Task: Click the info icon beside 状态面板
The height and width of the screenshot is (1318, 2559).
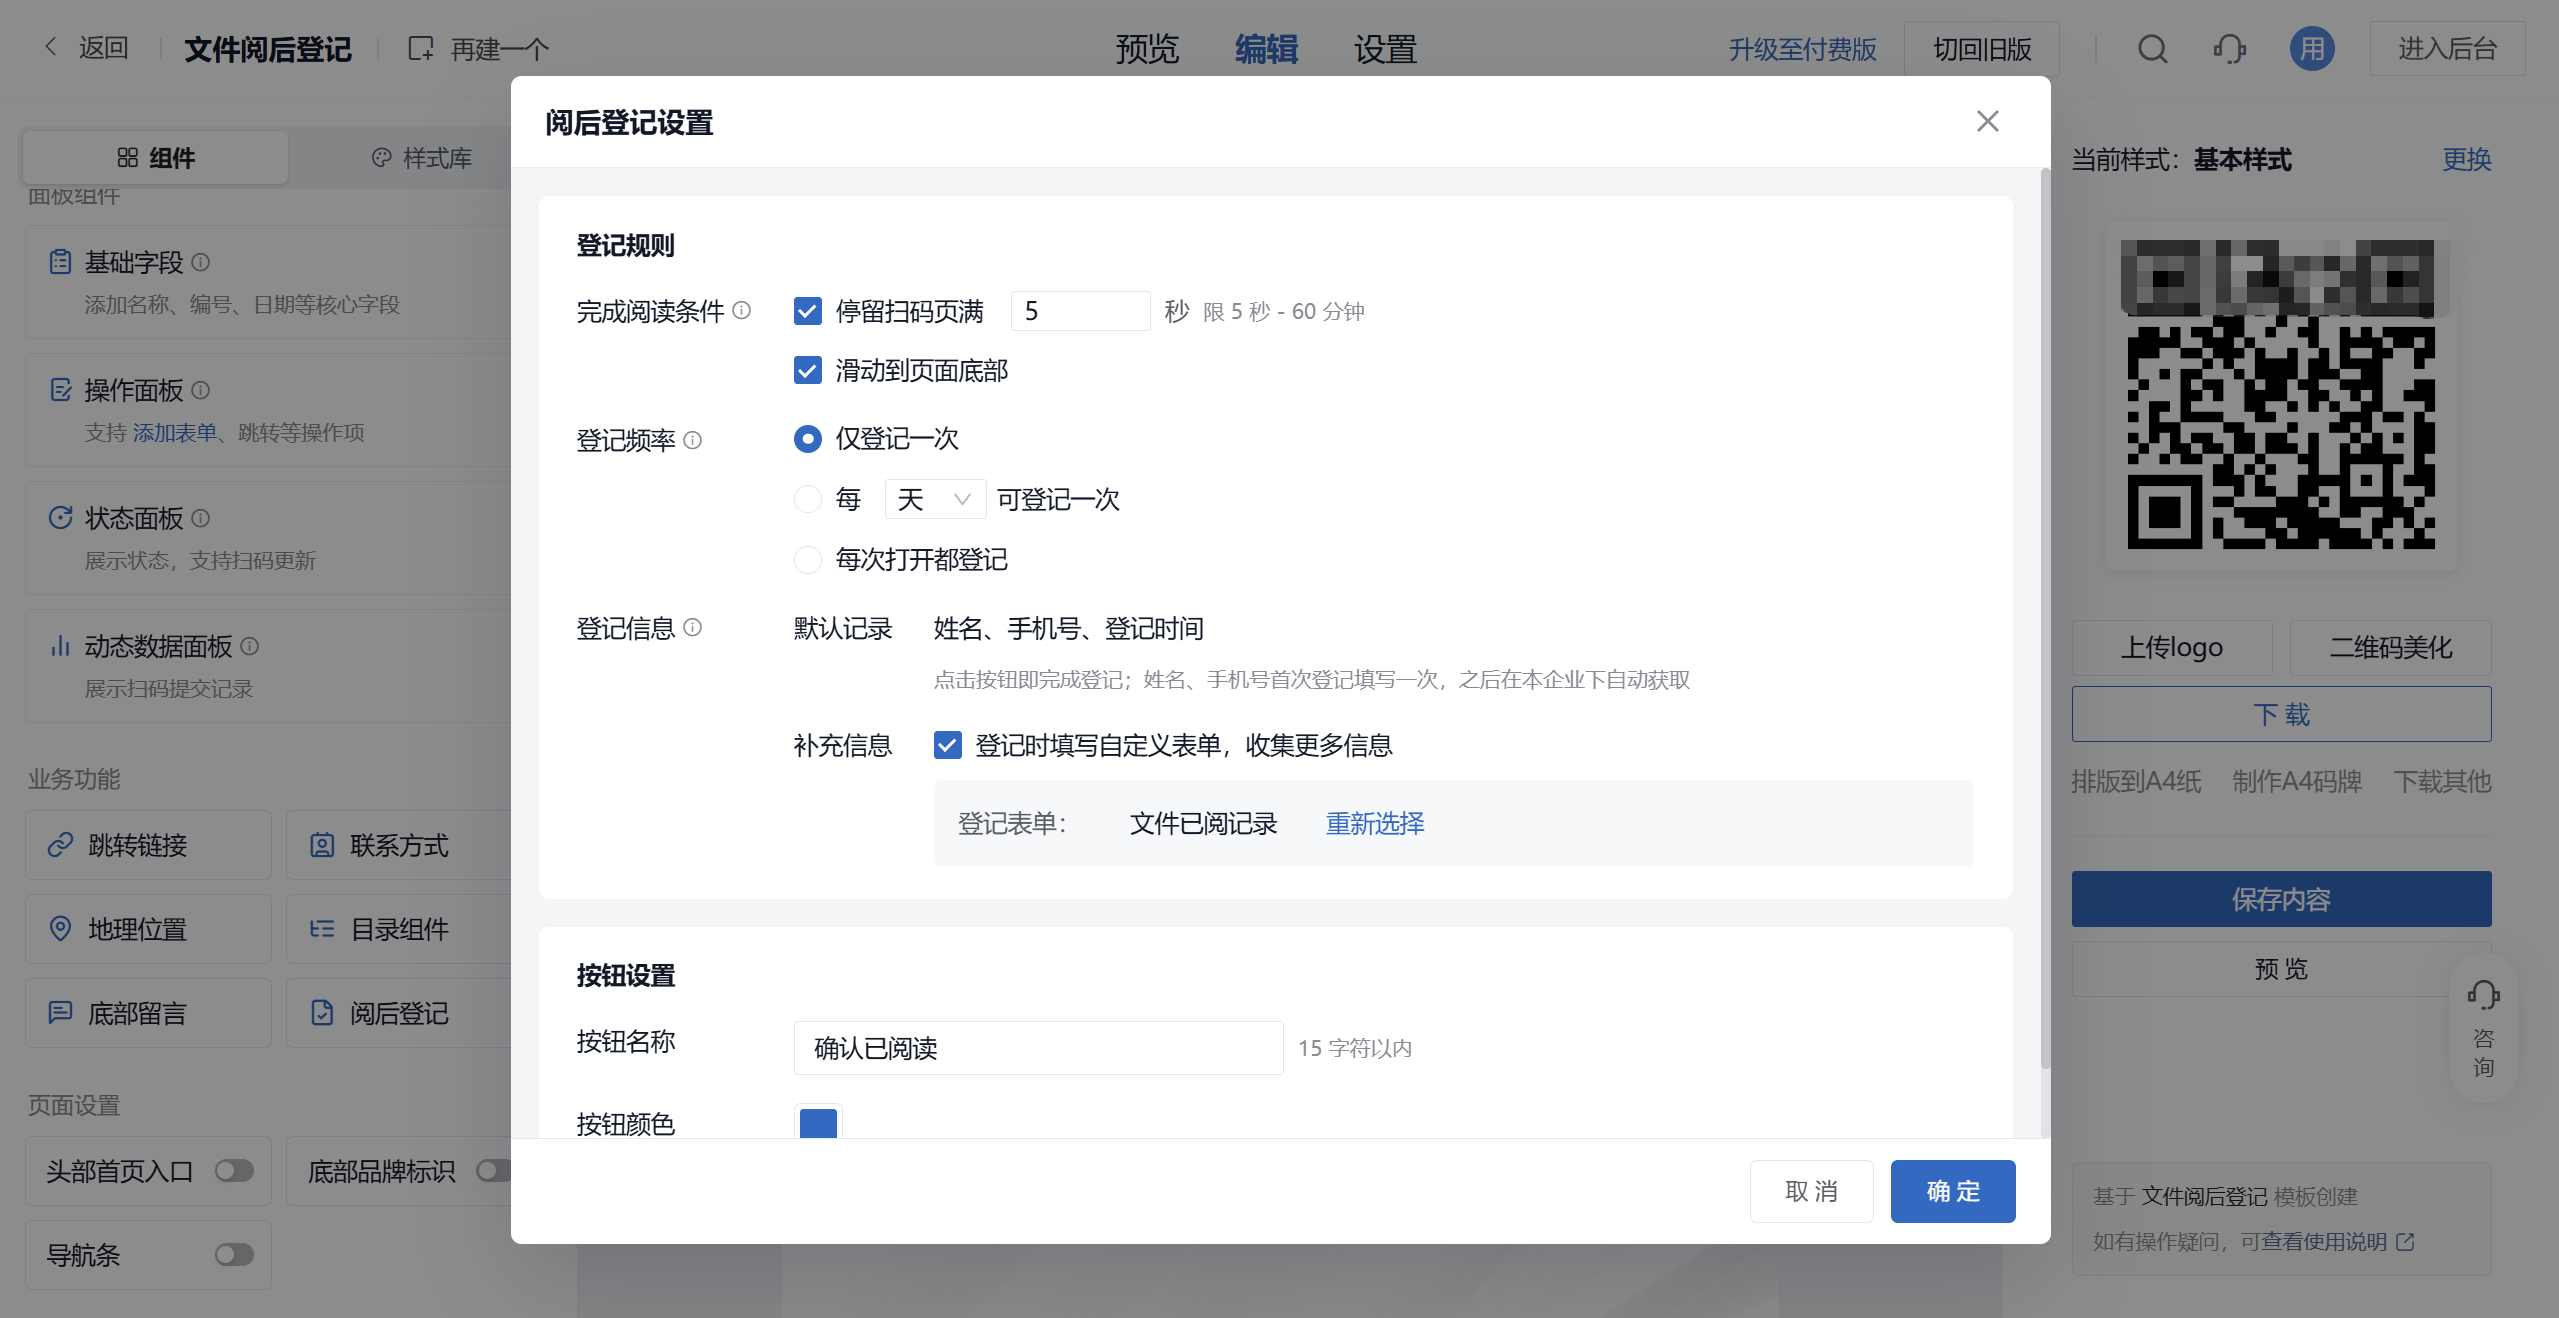Action: [200, 518]
